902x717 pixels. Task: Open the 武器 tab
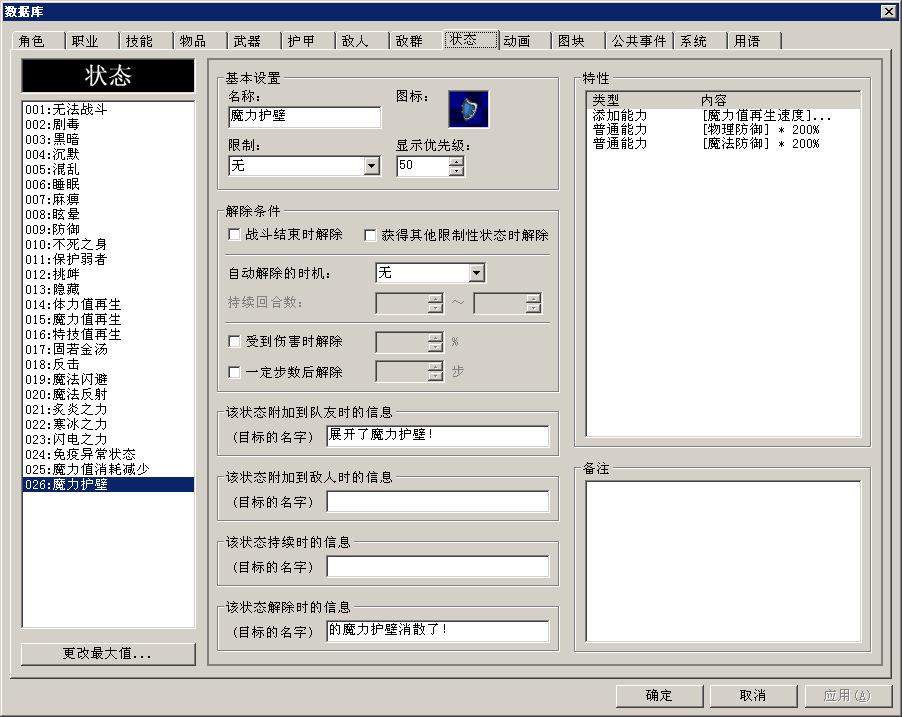coord(254,41)
